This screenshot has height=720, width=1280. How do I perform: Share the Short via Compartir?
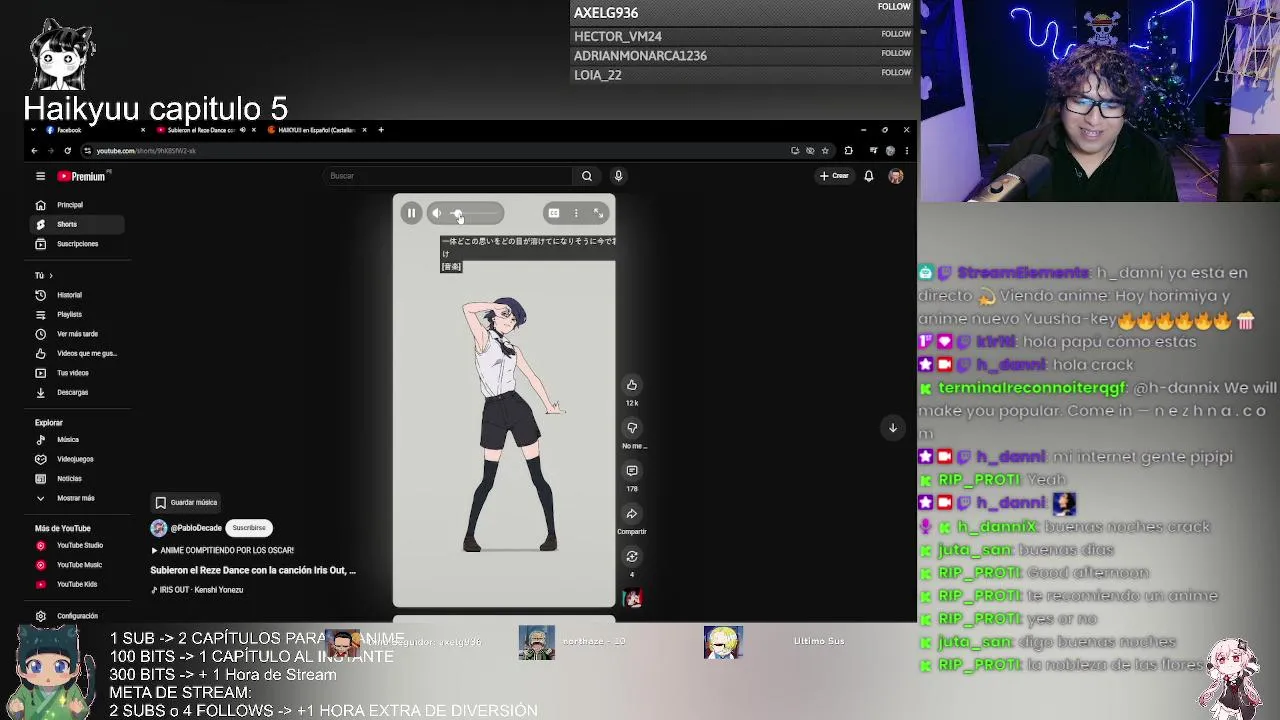click(x=632, y=514)
